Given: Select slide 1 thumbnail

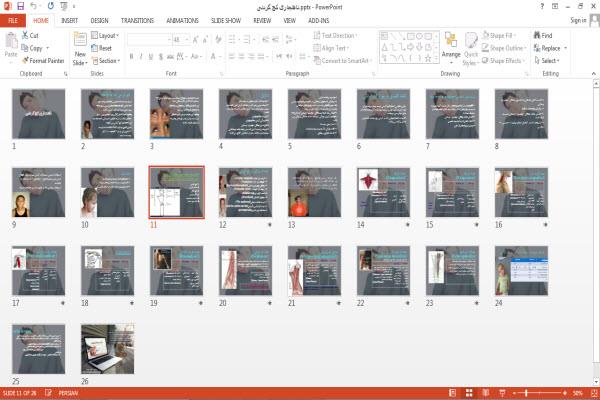Looking at the screenshot, I should (x=39, y=114).
